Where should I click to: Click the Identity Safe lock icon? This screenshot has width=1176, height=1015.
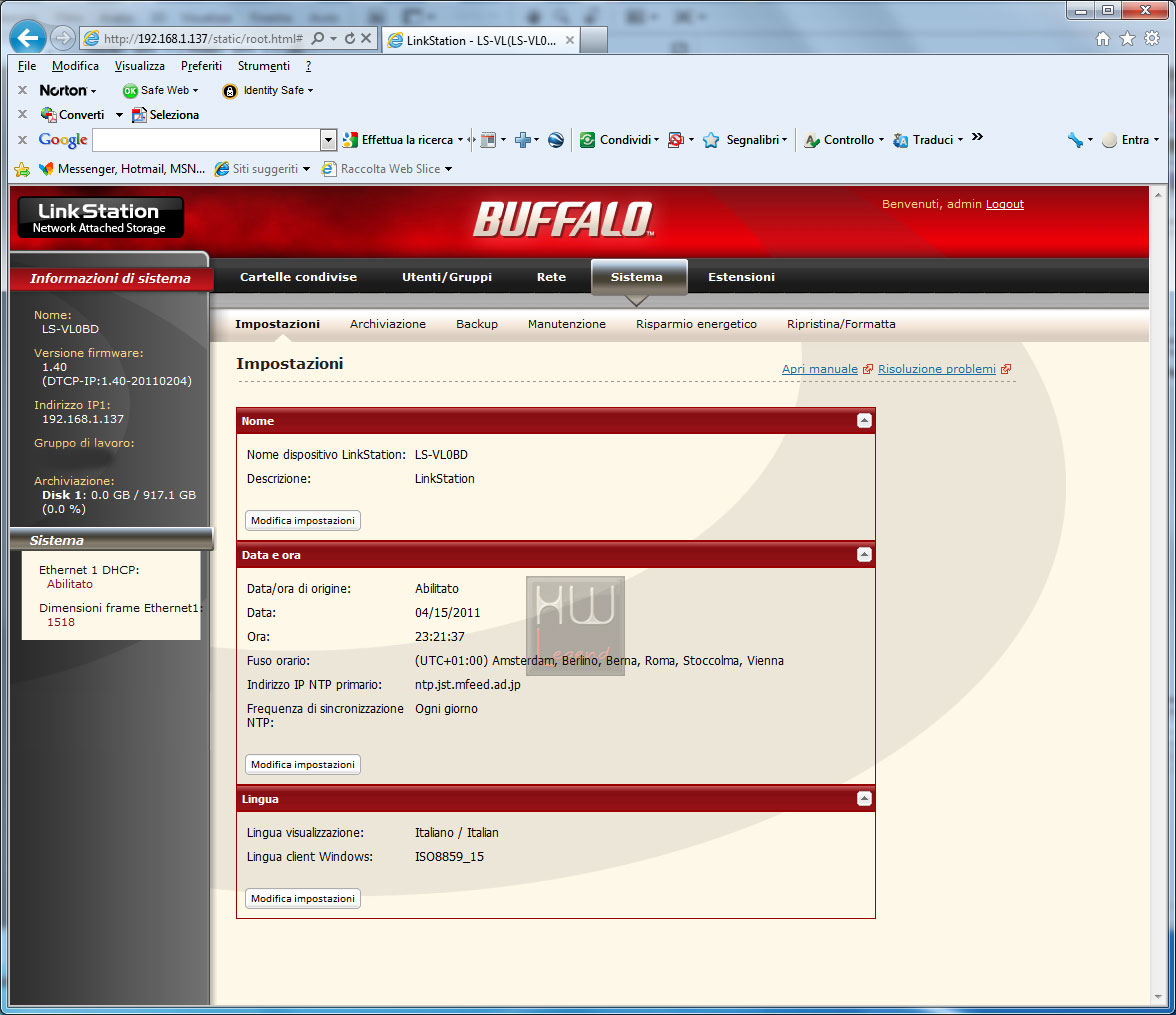pos(230,91)
